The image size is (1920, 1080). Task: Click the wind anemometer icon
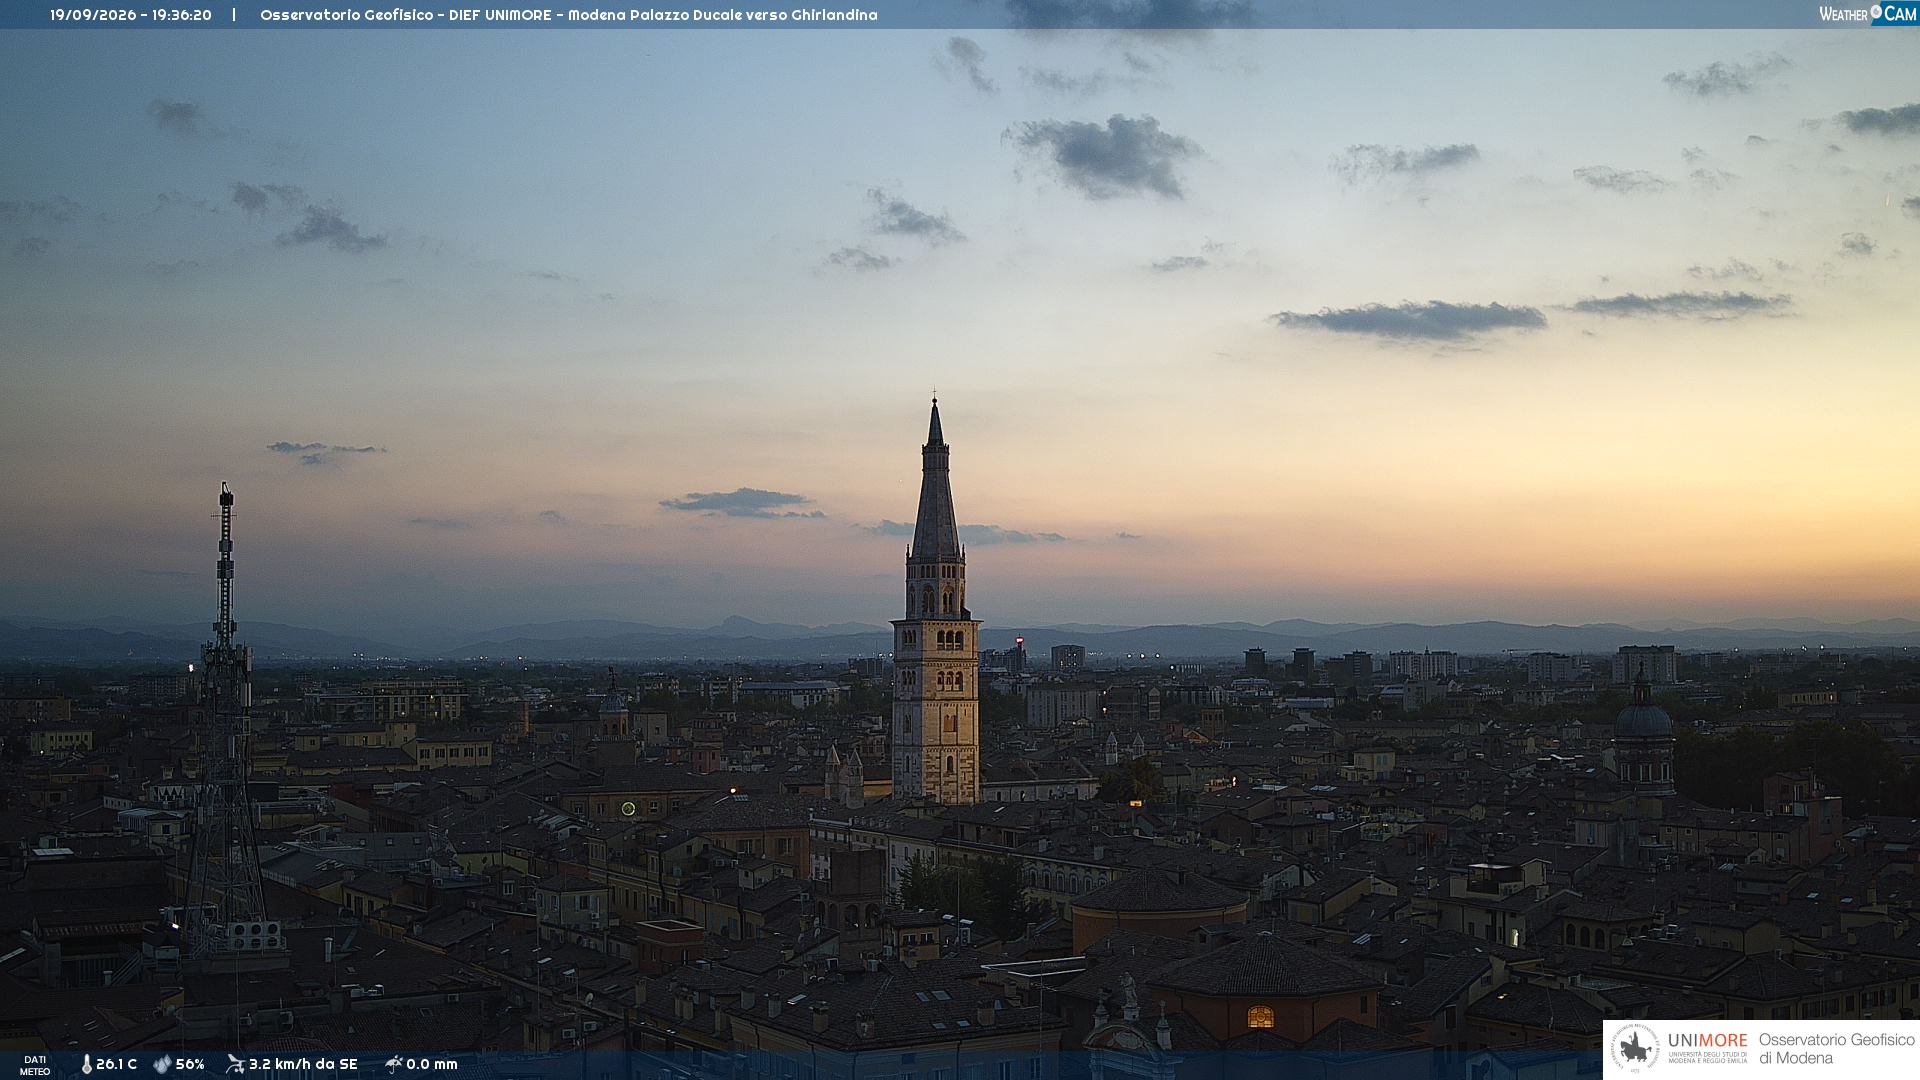tap(235, 1064)
